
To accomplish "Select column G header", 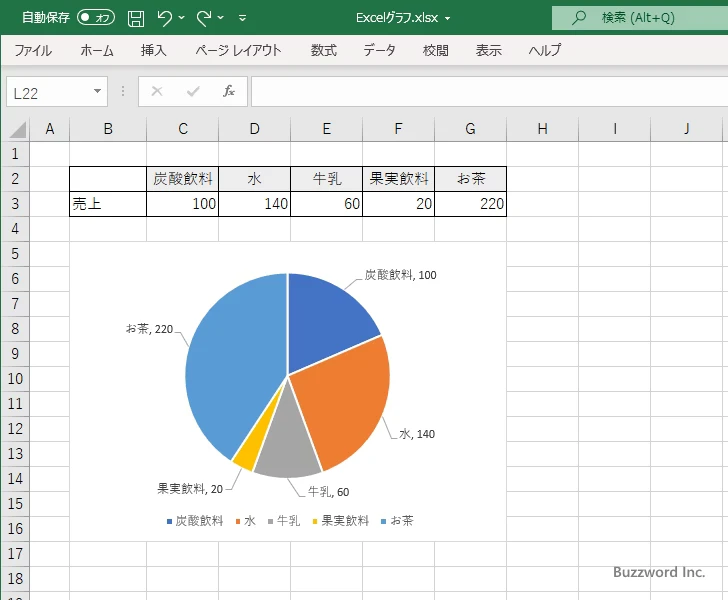I will (470, 129).
